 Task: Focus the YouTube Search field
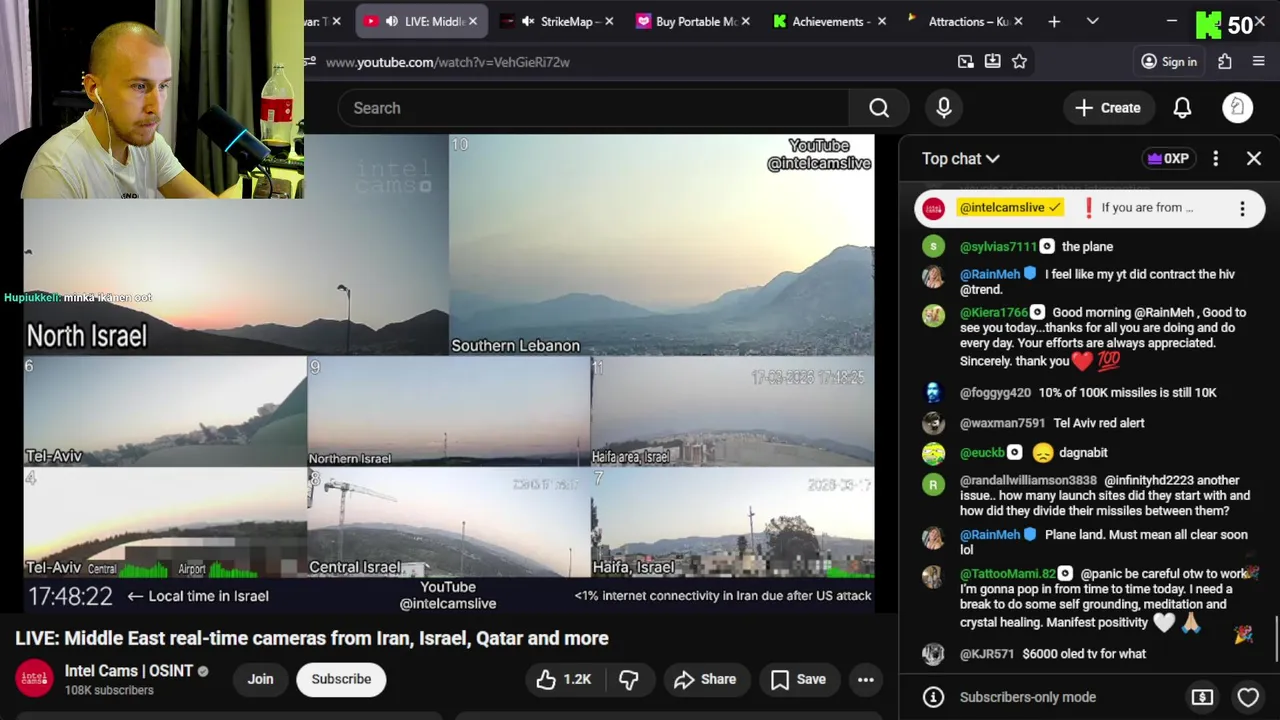[x=593, y=108]
